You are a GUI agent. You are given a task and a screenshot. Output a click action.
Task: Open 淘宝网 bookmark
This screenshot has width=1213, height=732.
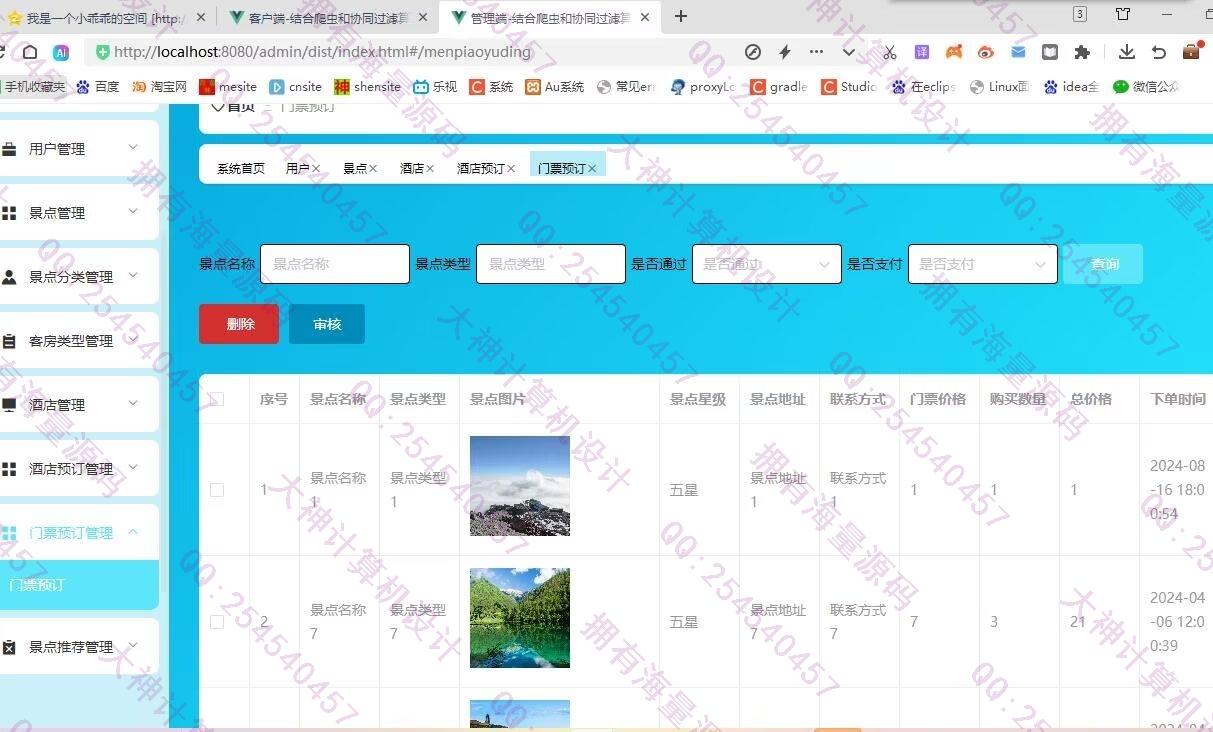(x=159, y=87)
